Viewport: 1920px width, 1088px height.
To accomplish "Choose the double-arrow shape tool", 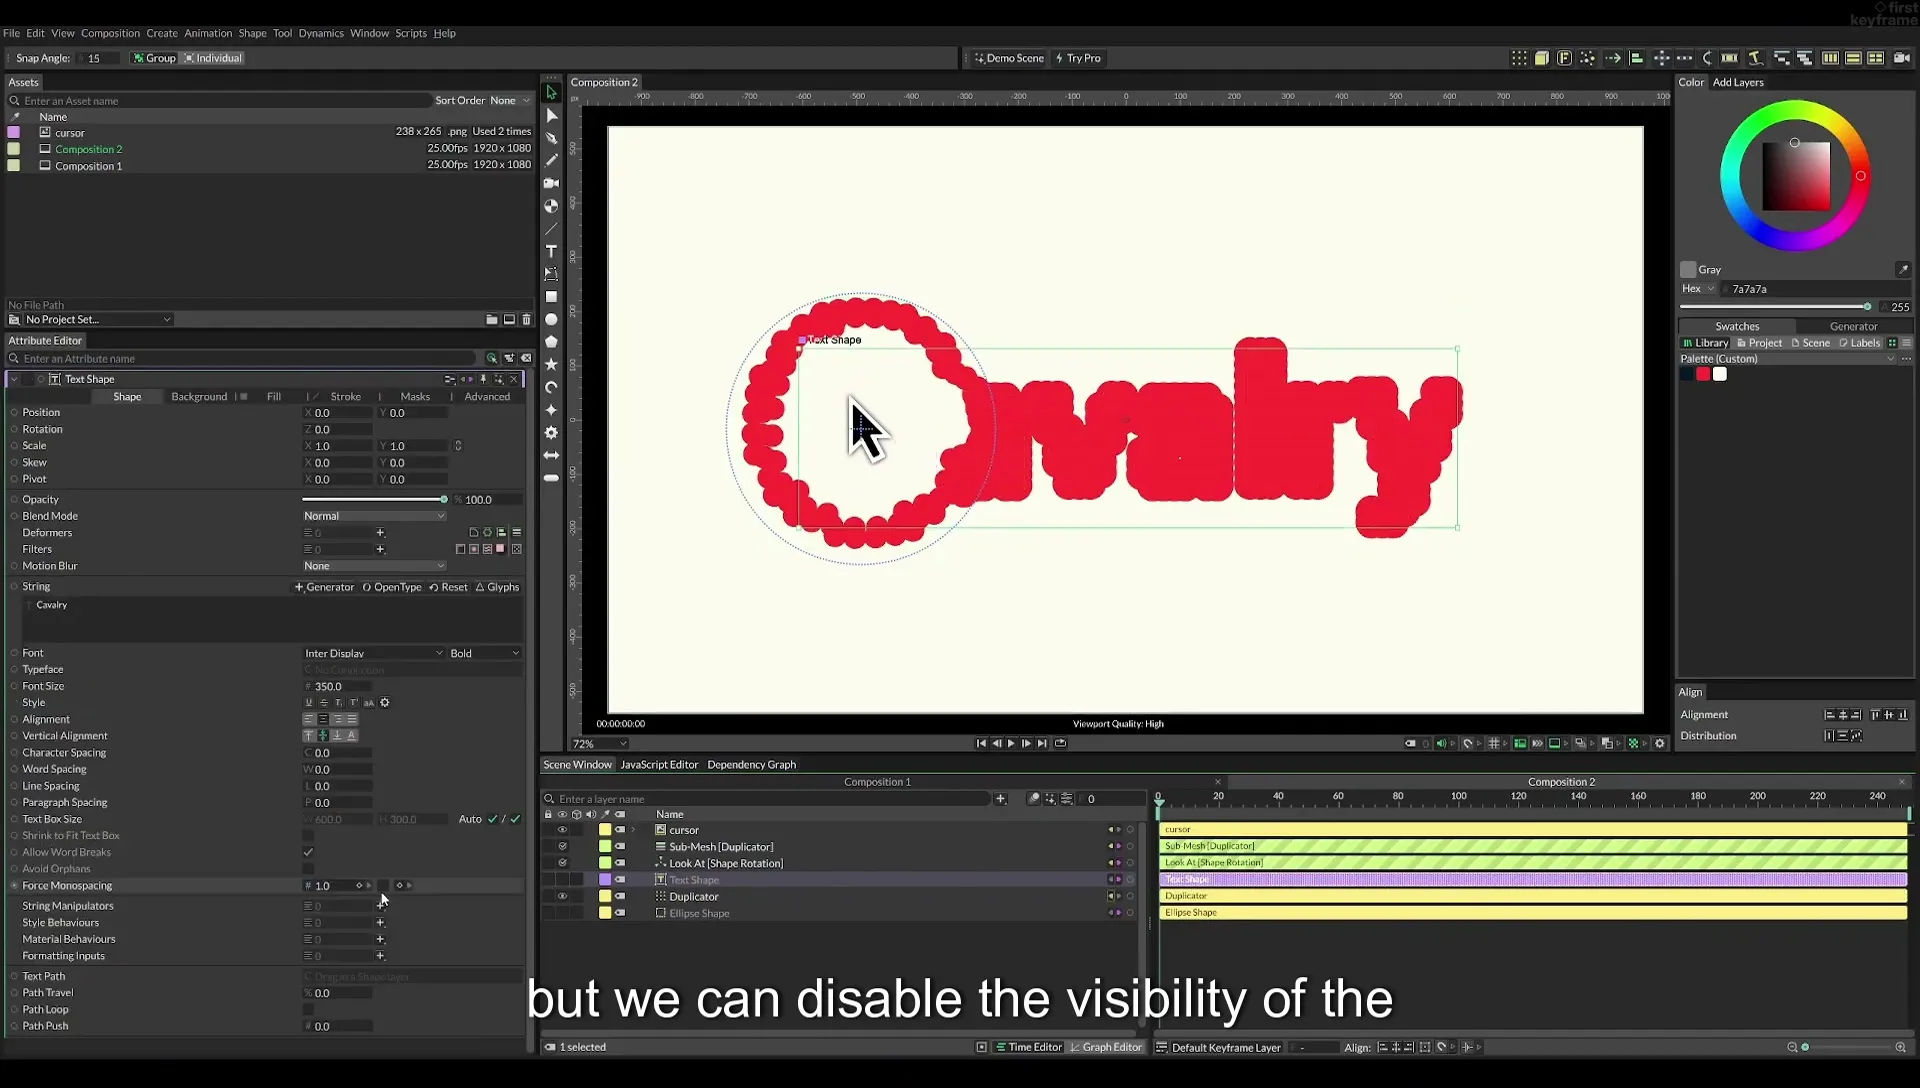I will 551,455.
